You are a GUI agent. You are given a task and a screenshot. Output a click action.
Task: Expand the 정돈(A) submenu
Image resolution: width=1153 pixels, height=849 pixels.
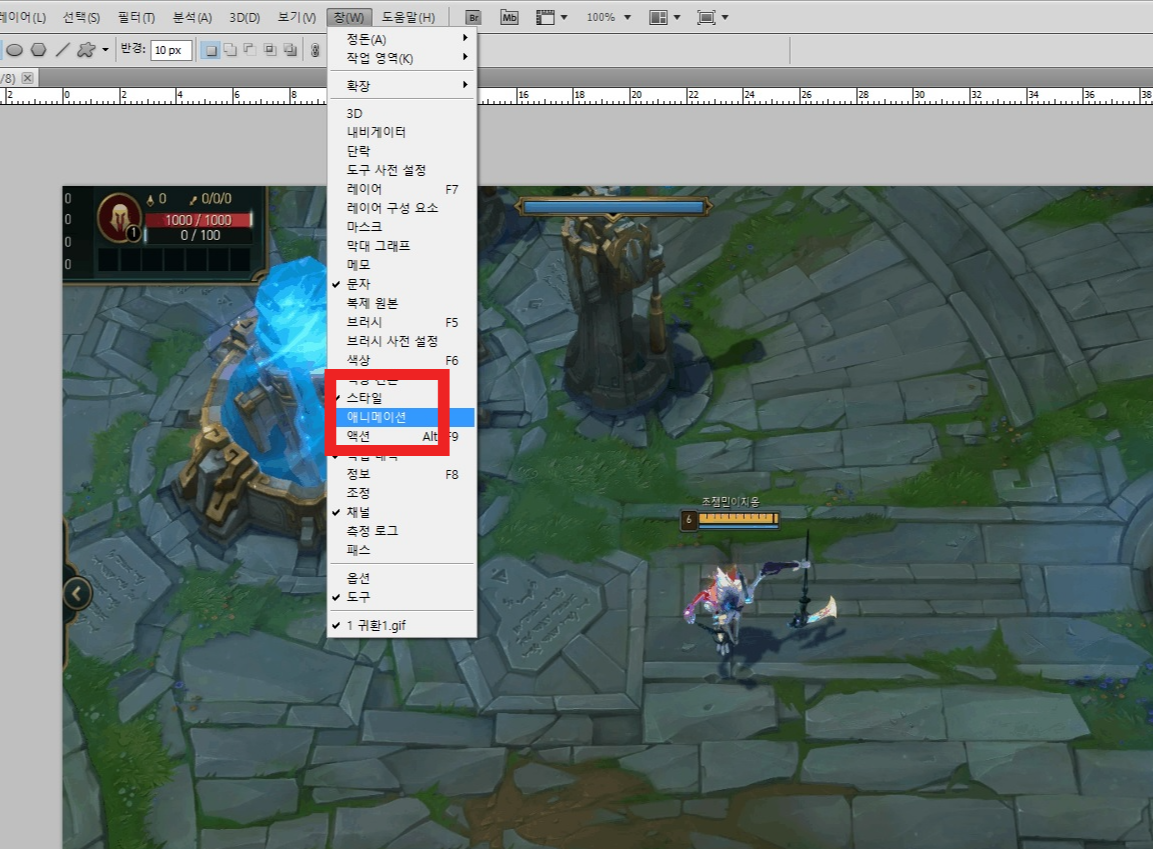[x=402, y=39]
